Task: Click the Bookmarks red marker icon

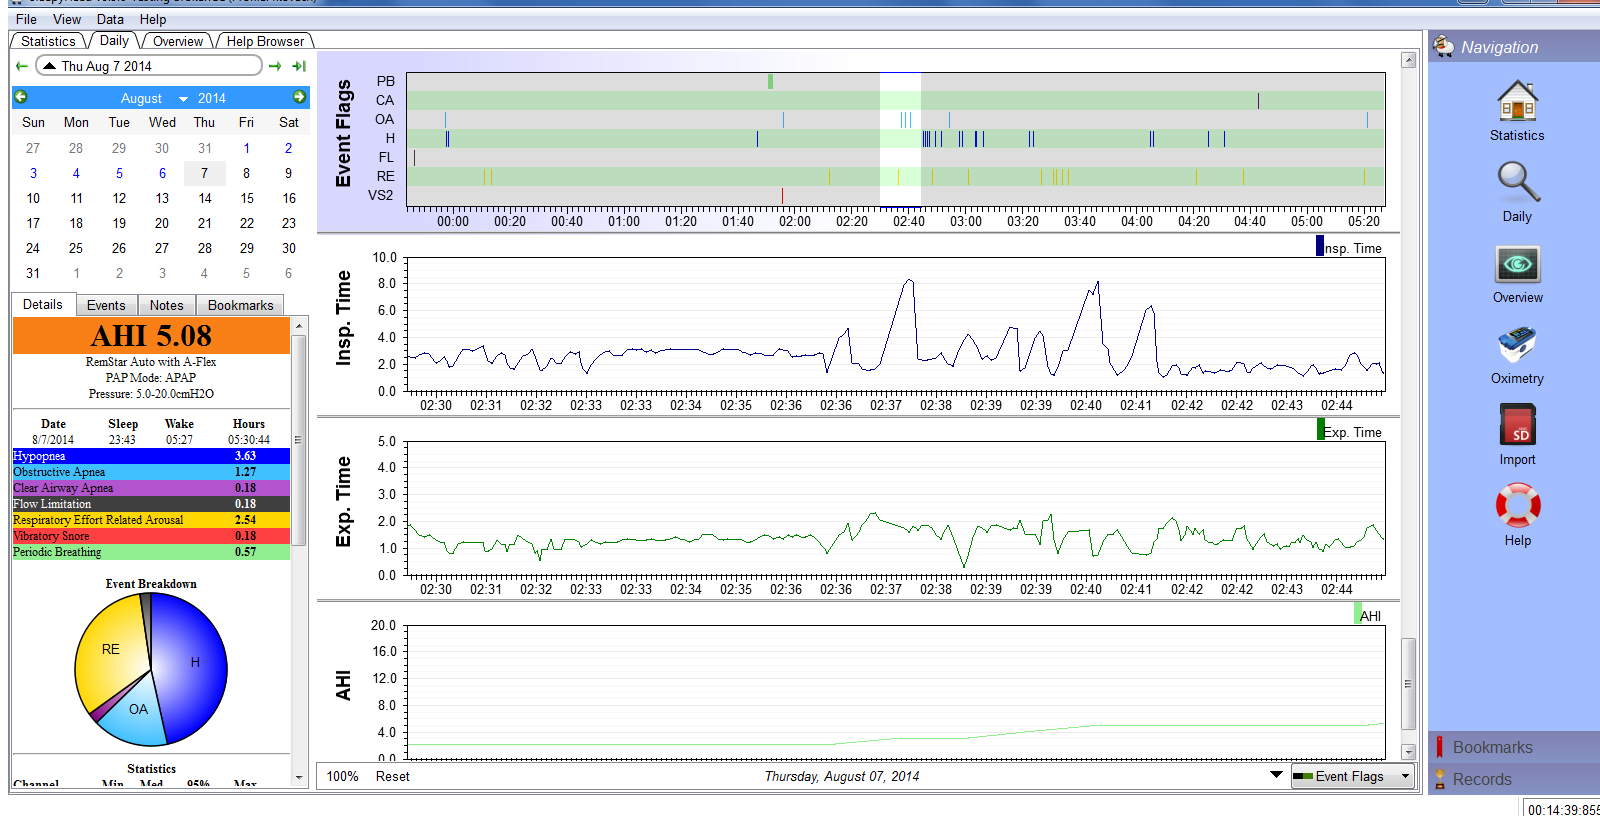Action: point(1440,747)
